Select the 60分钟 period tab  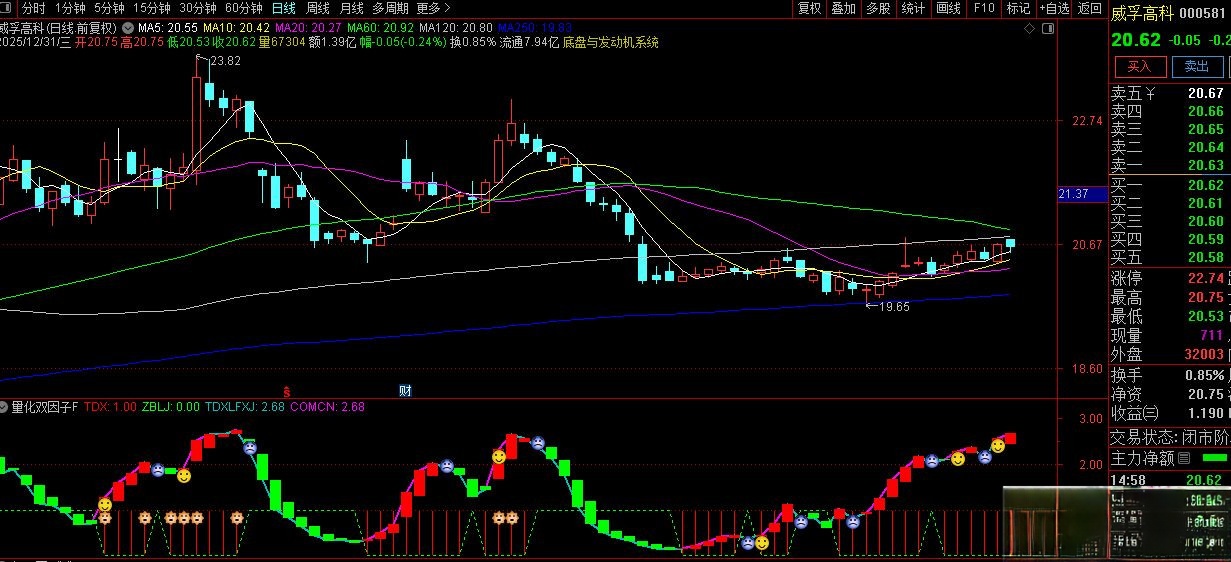coord(243,8)
